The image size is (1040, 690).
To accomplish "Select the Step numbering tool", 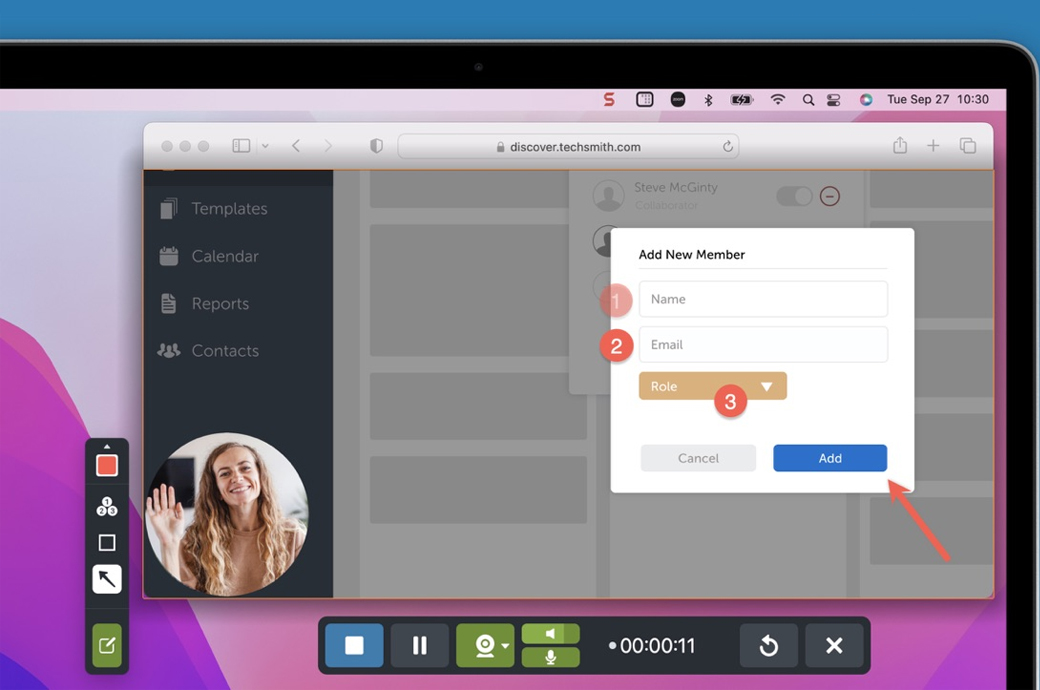I will coord(107,507).
